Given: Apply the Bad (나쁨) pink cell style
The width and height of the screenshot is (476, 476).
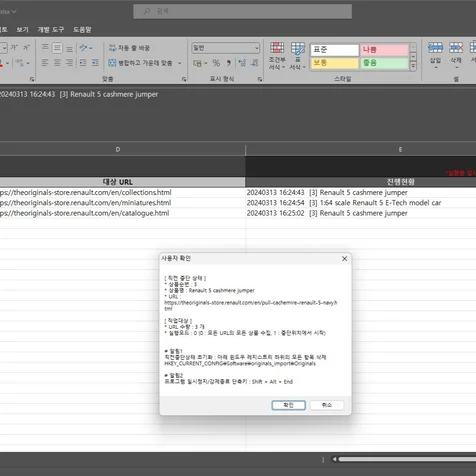Looking at the screenshot, I should 384,50.
